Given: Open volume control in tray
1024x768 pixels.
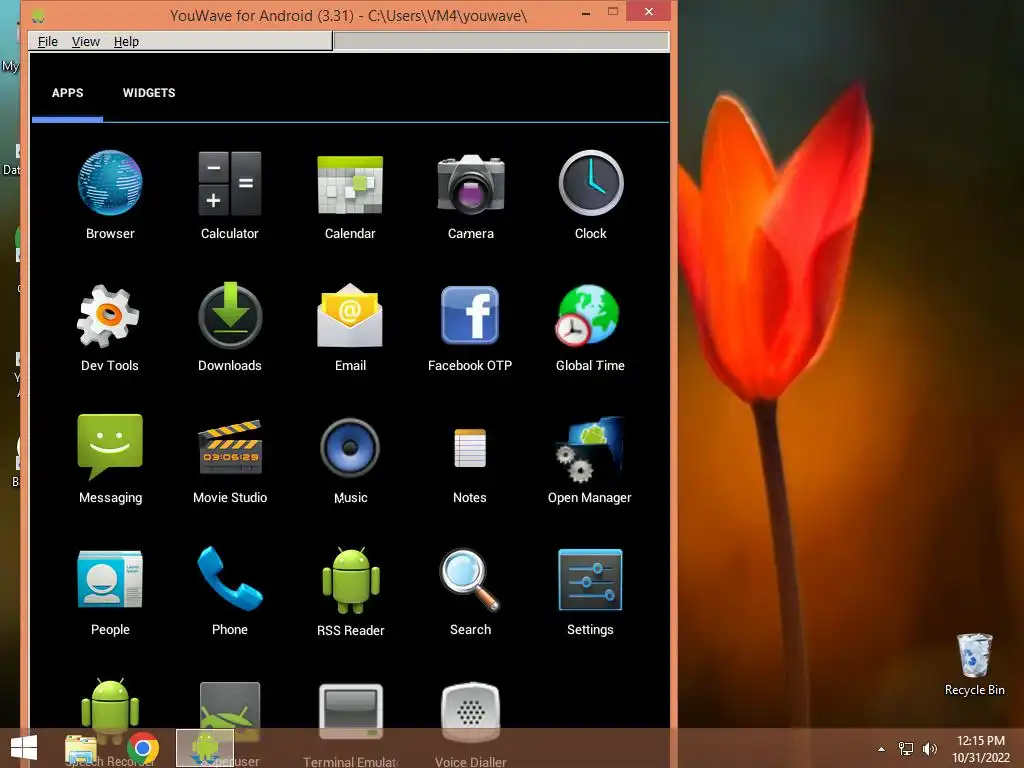Looking at the screenshot, I should coord(929,749).
